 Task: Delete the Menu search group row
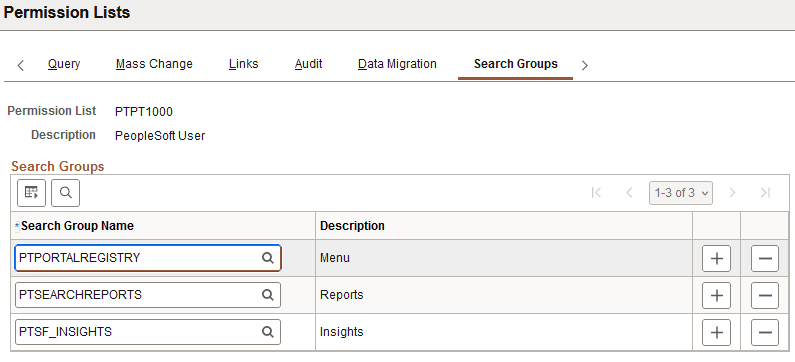coord(765,259)
